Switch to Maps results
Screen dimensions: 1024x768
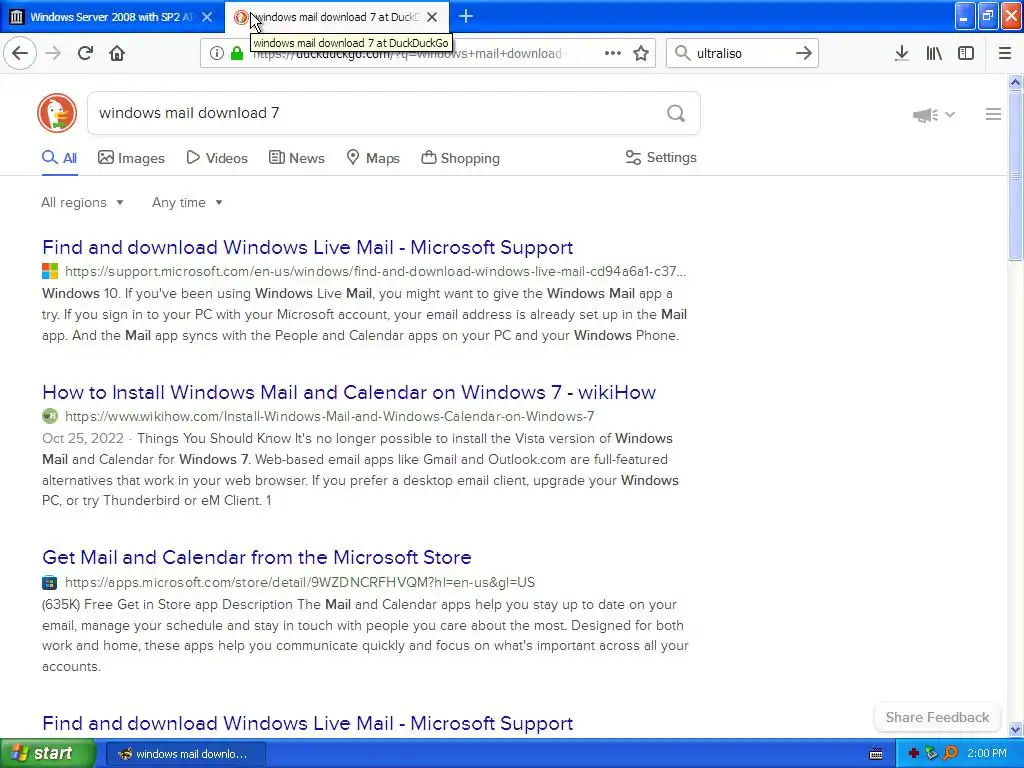tap(373, 158)
